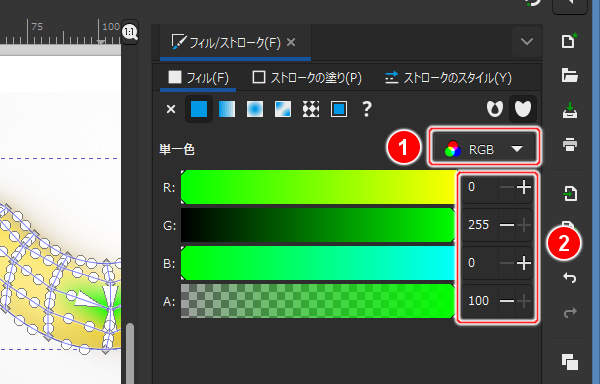Decrease the G value with minus

click(507, 225)
